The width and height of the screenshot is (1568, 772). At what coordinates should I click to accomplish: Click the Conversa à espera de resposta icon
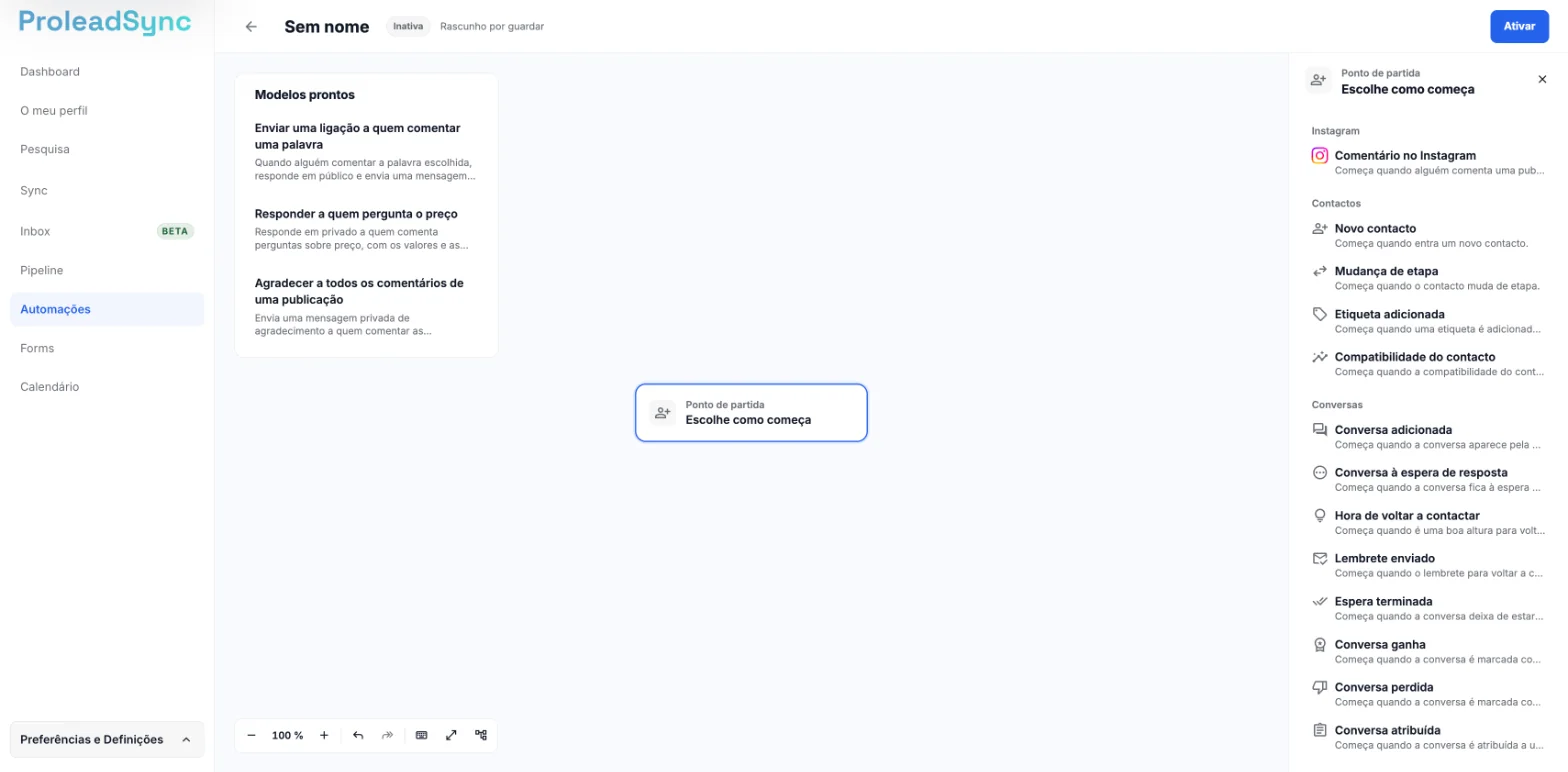pyautogui.click(x=1320, y=472)
